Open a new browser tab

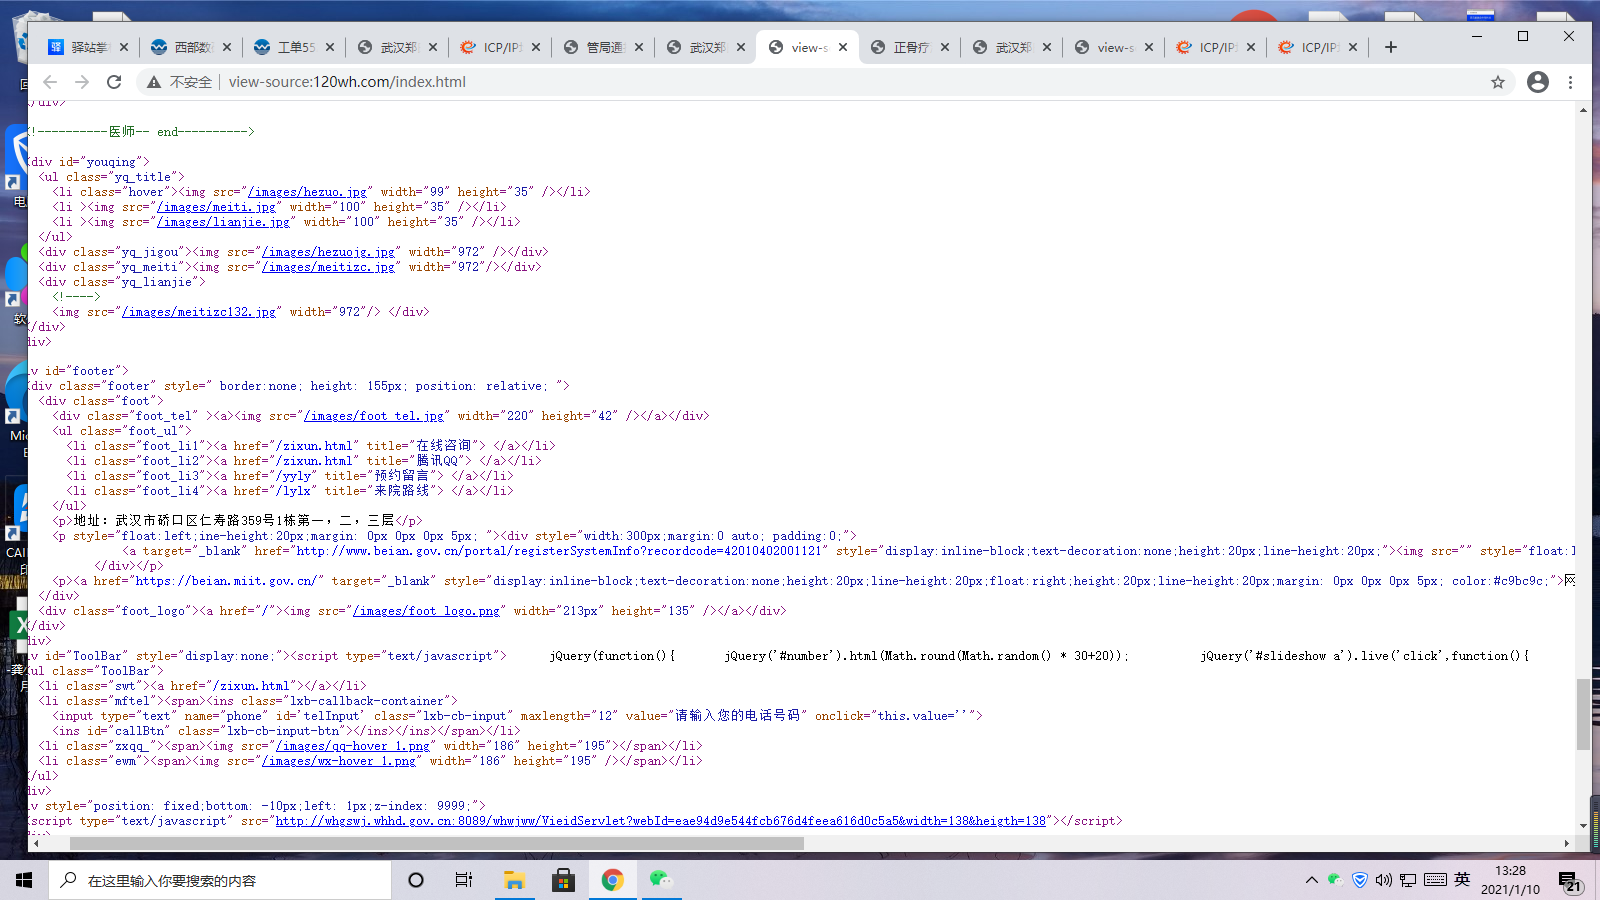click(1390, 47)
